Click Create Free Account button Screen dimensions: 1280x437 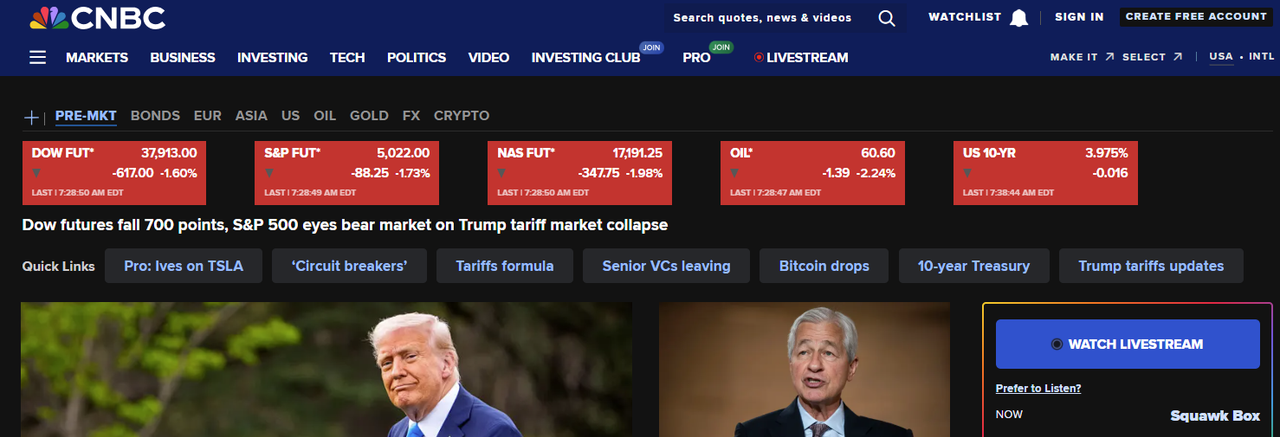1196,16
